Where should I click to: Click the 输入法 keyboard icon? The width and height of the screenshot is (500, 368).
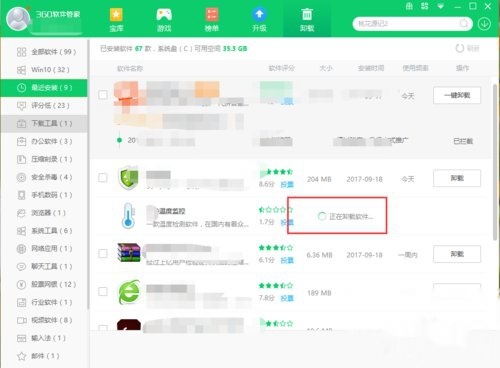[21, 338]
